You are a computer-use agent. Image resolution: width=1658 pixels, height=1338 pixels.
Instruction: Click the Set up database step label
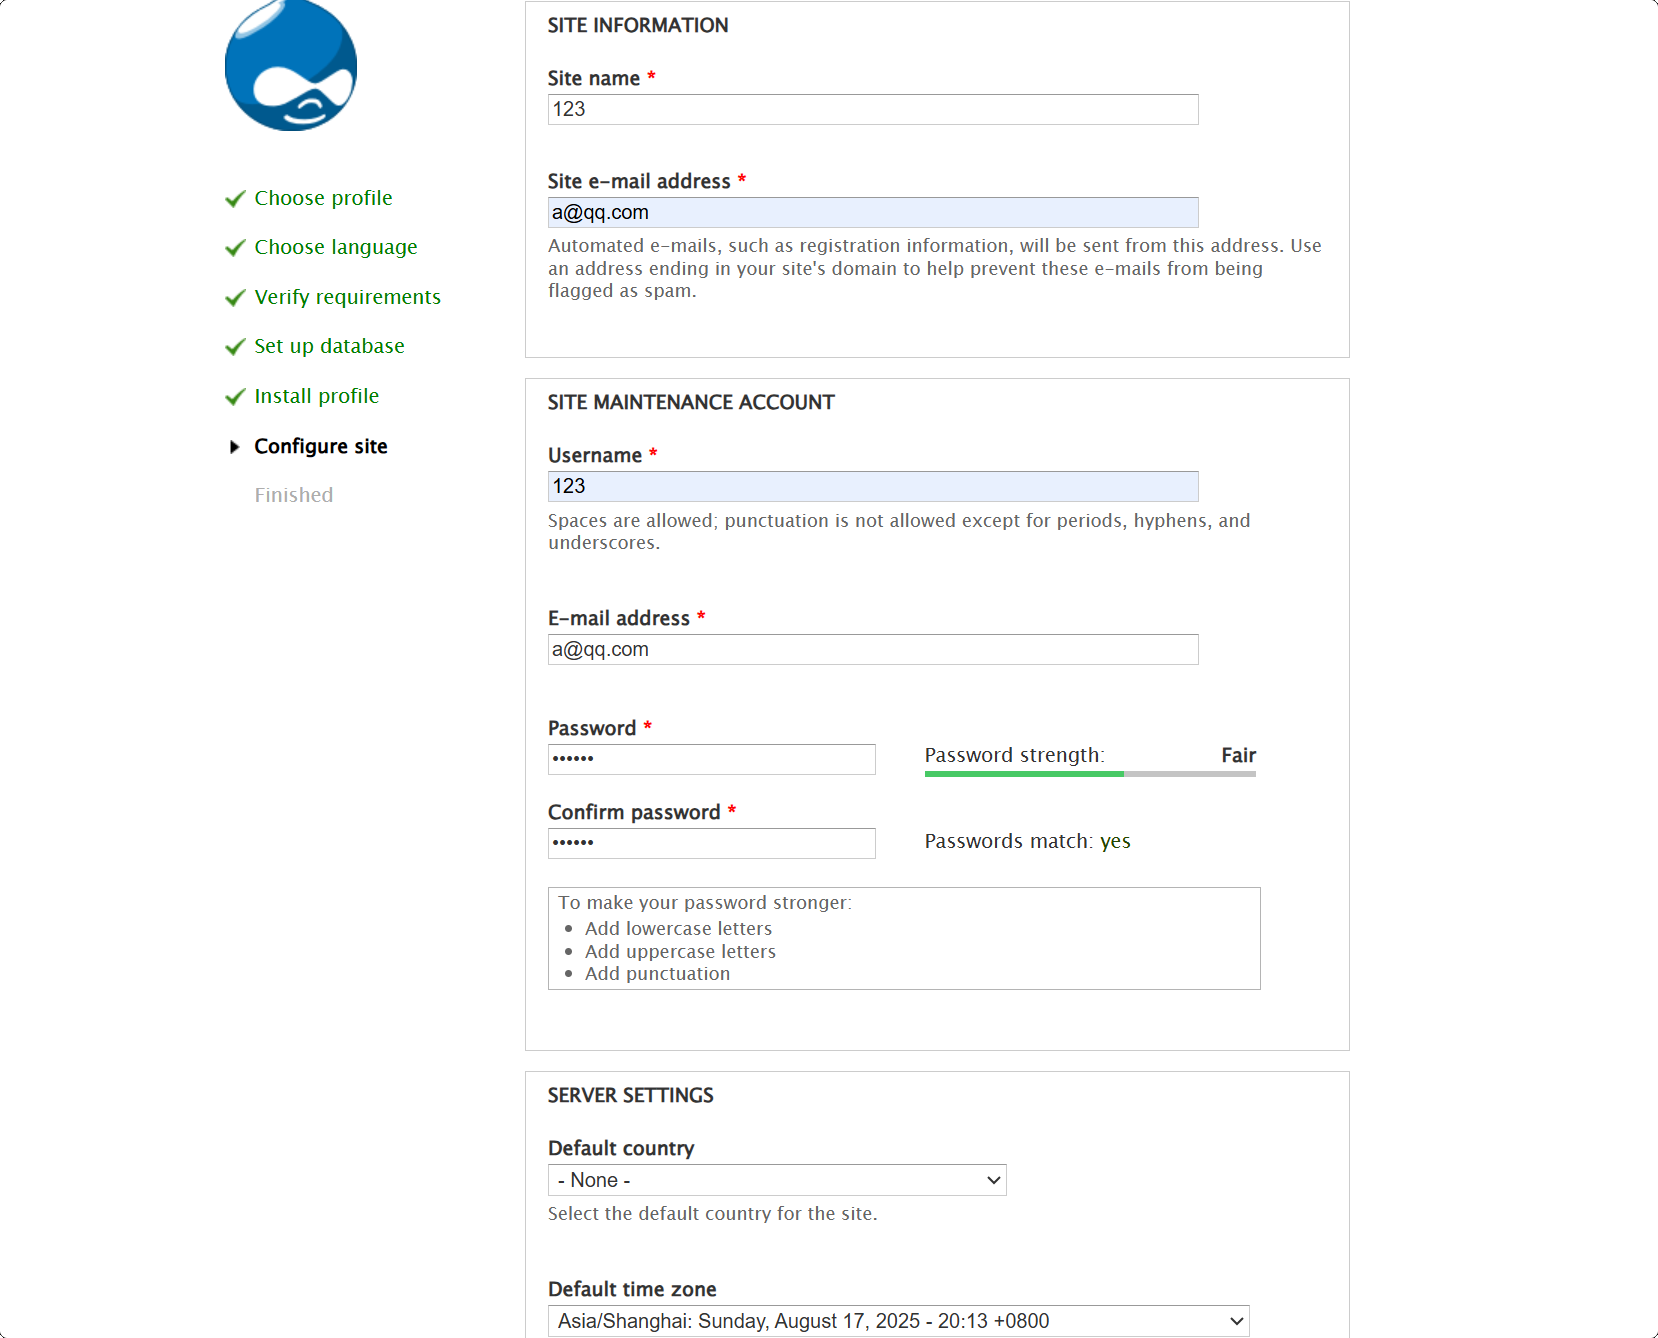[329, 346]
